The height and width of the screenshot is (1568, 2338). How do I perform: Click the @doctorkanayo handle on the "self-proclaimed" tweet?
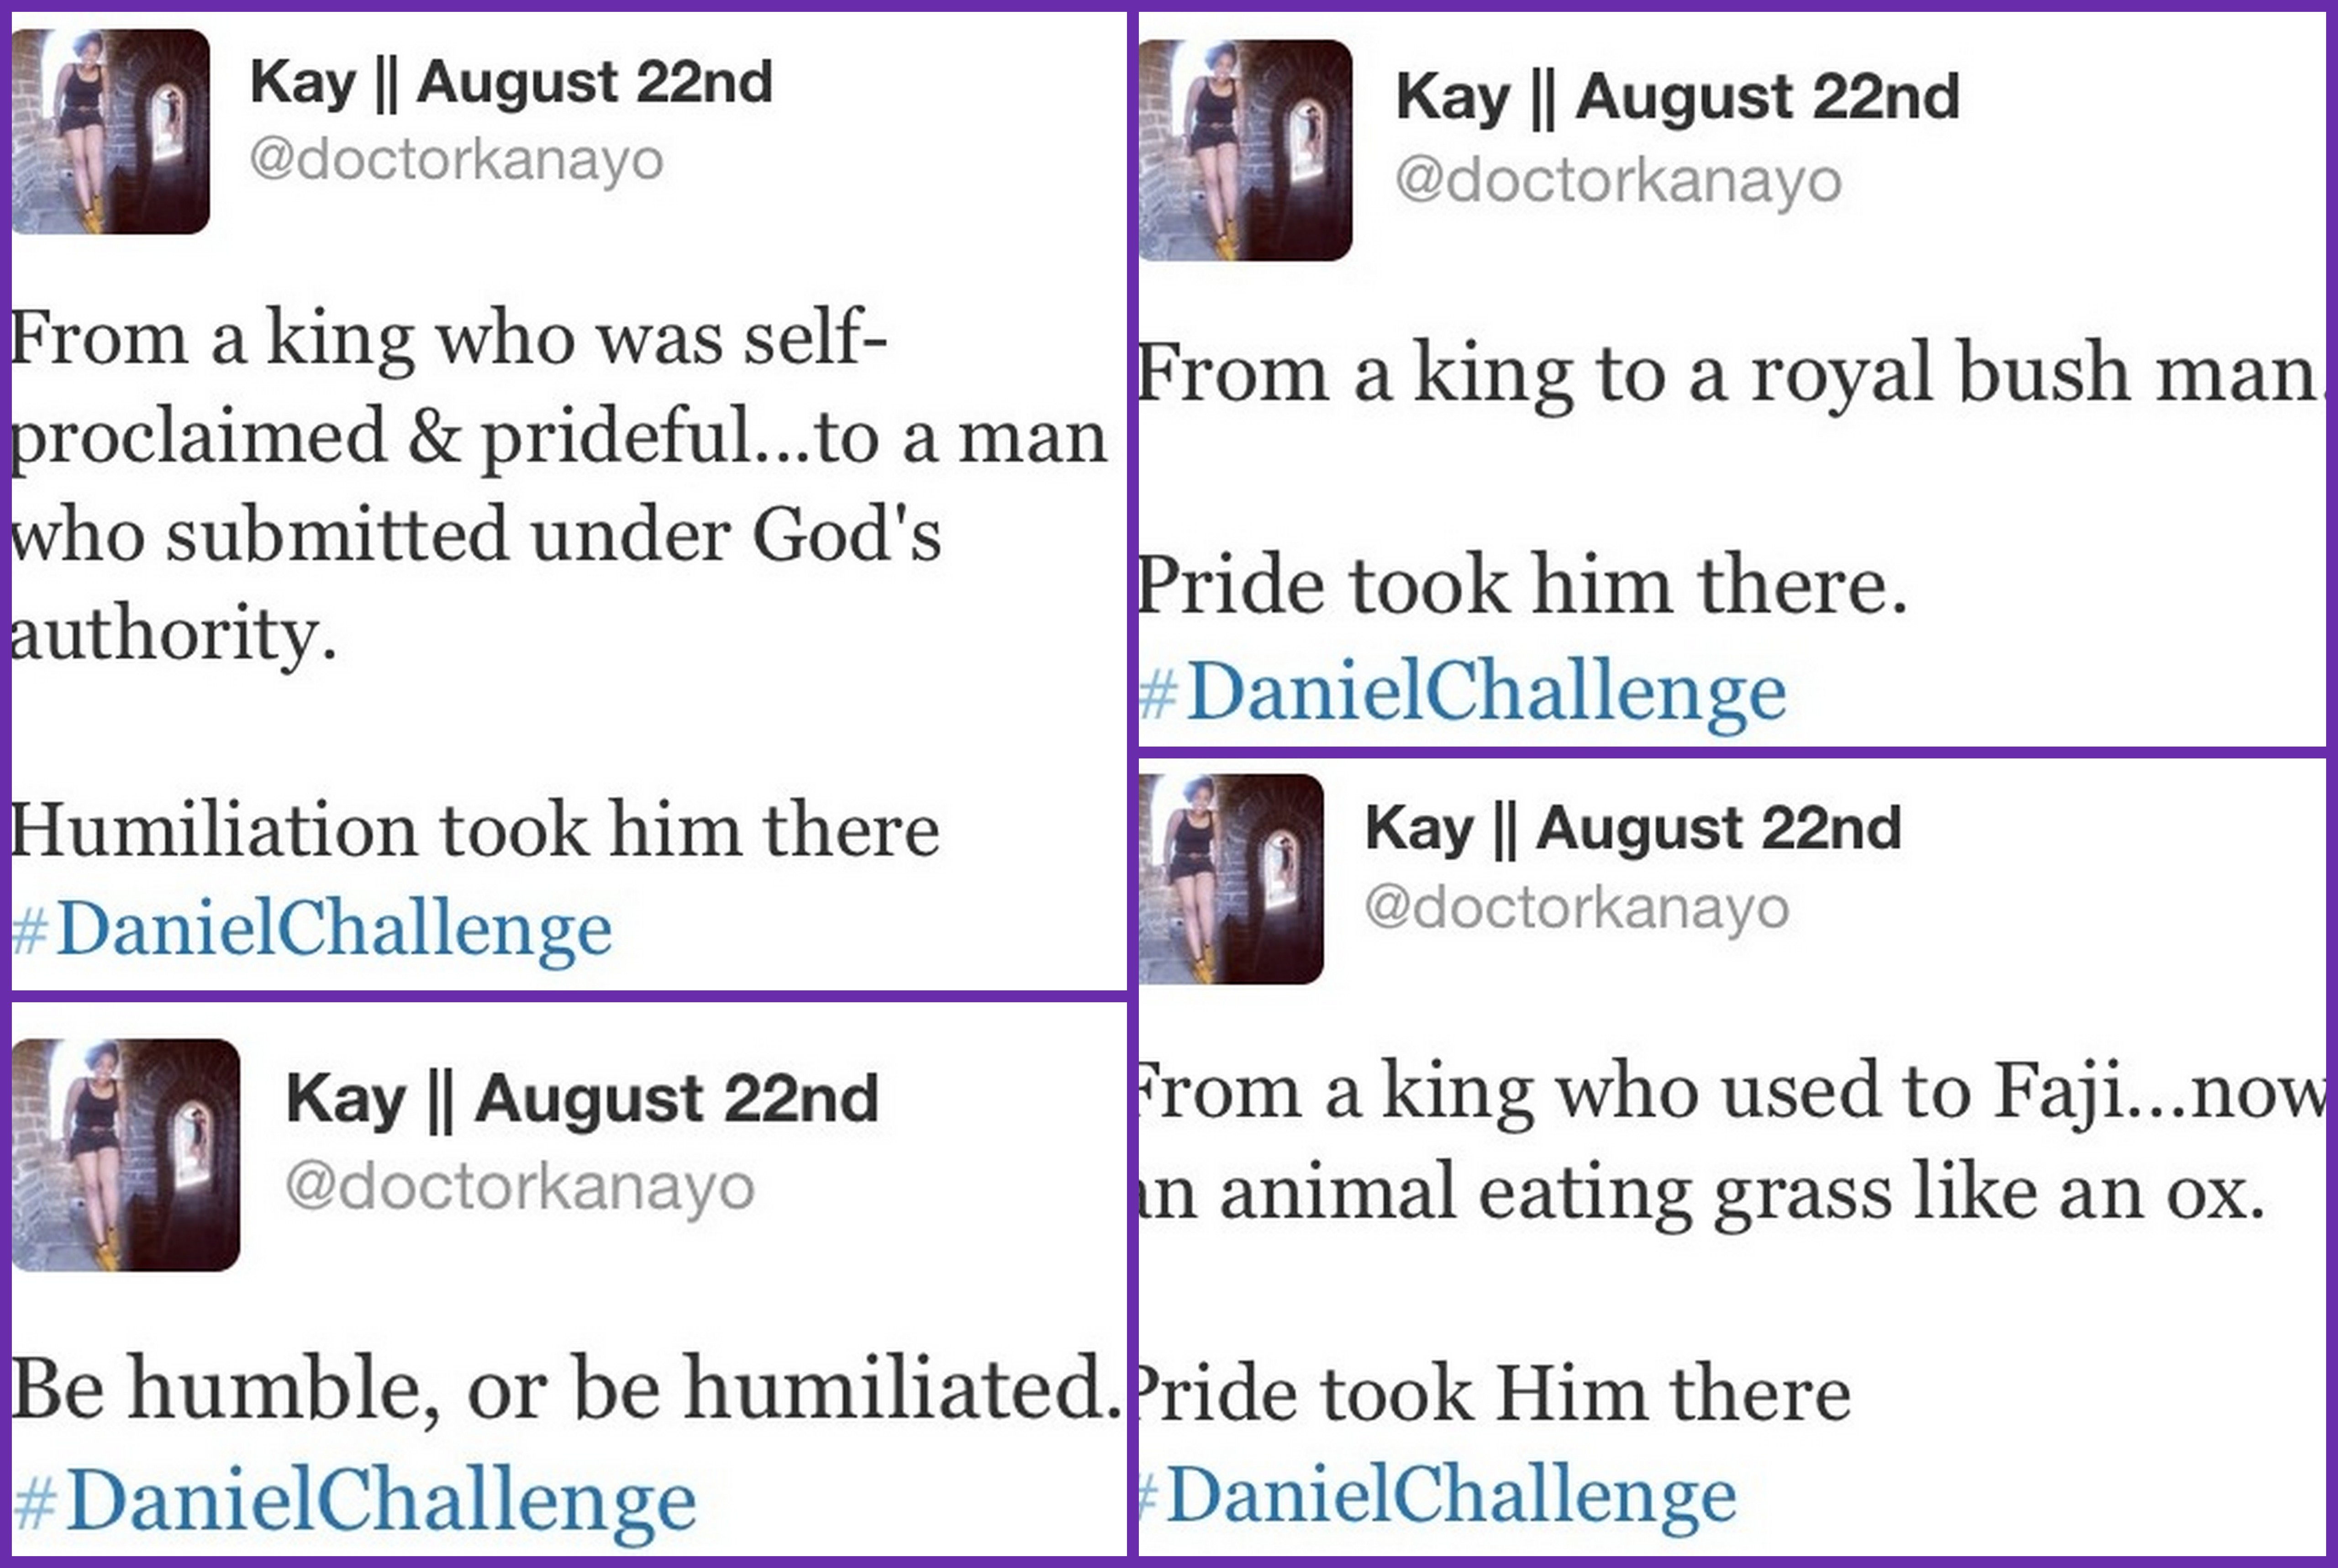456,160
